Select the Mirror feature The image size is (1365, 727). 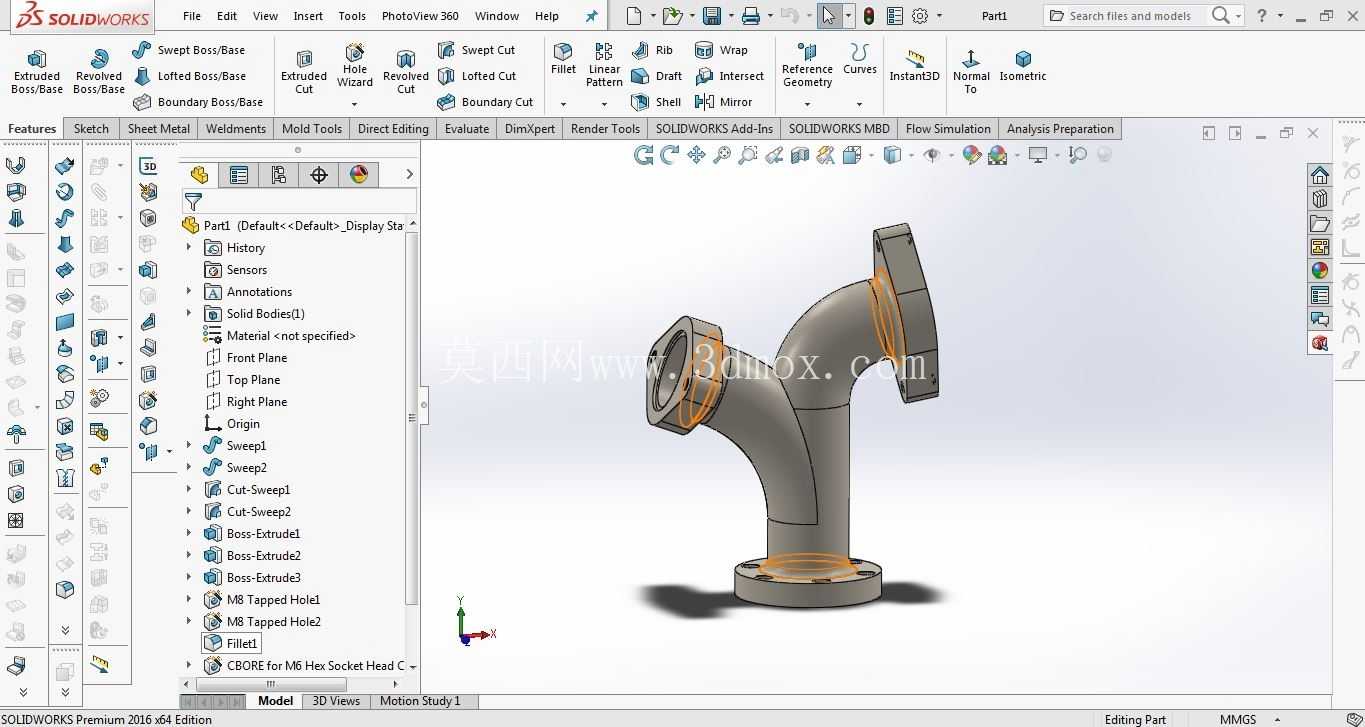(724, 102)
